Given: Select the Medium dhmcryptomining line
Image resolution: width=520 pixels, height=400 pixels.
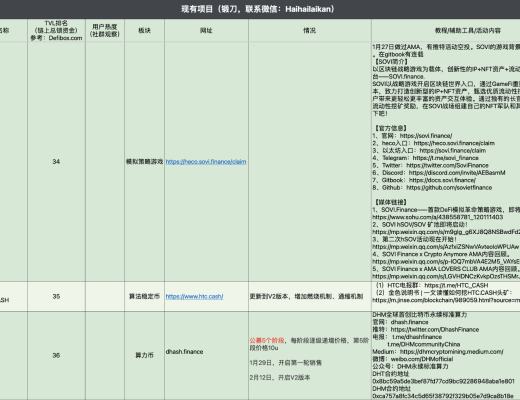Looking at the screenshot, I should (x=438, y=352).
